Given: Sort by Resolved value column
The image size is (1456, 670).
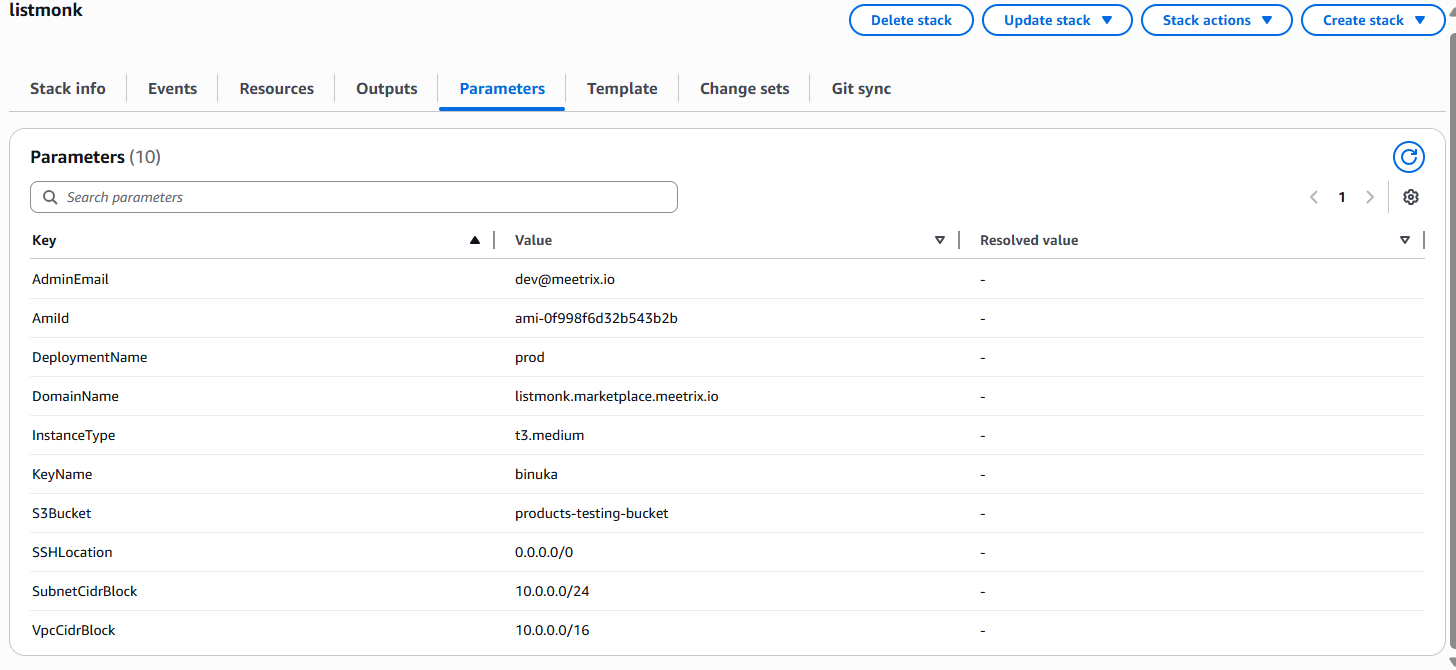Looking at the screenshot, I should pyautogui.click(x=1405, y=240).
